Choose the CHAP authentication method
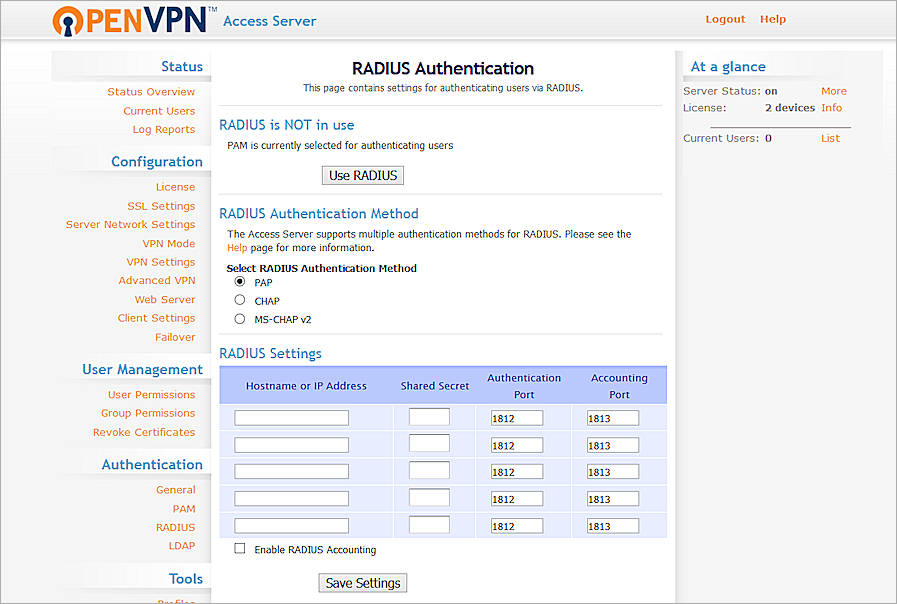Image resolution: width=897 pixels, height=604 pixels. coord(240,300)
